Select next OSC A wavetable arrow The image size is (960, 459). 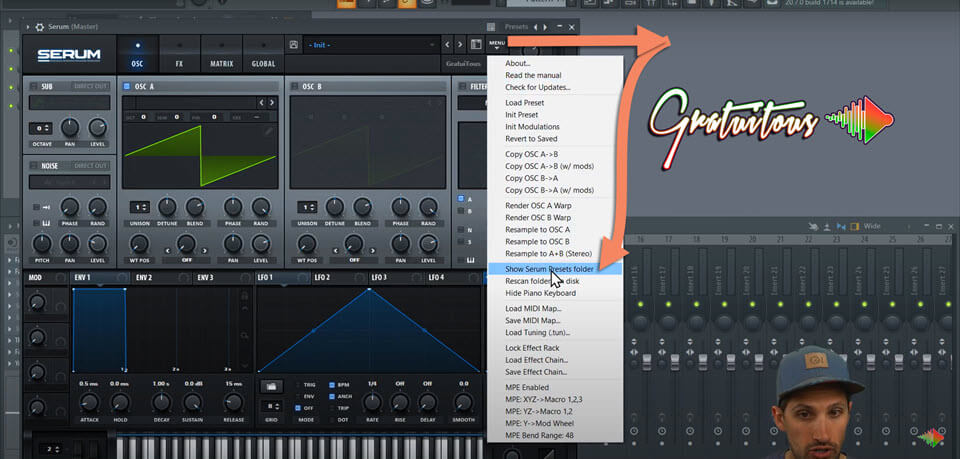[272, 102]
